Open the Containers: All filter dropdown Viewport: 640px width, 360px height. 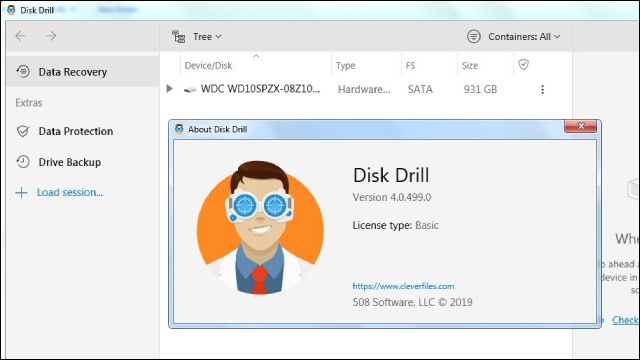point(524,37)
